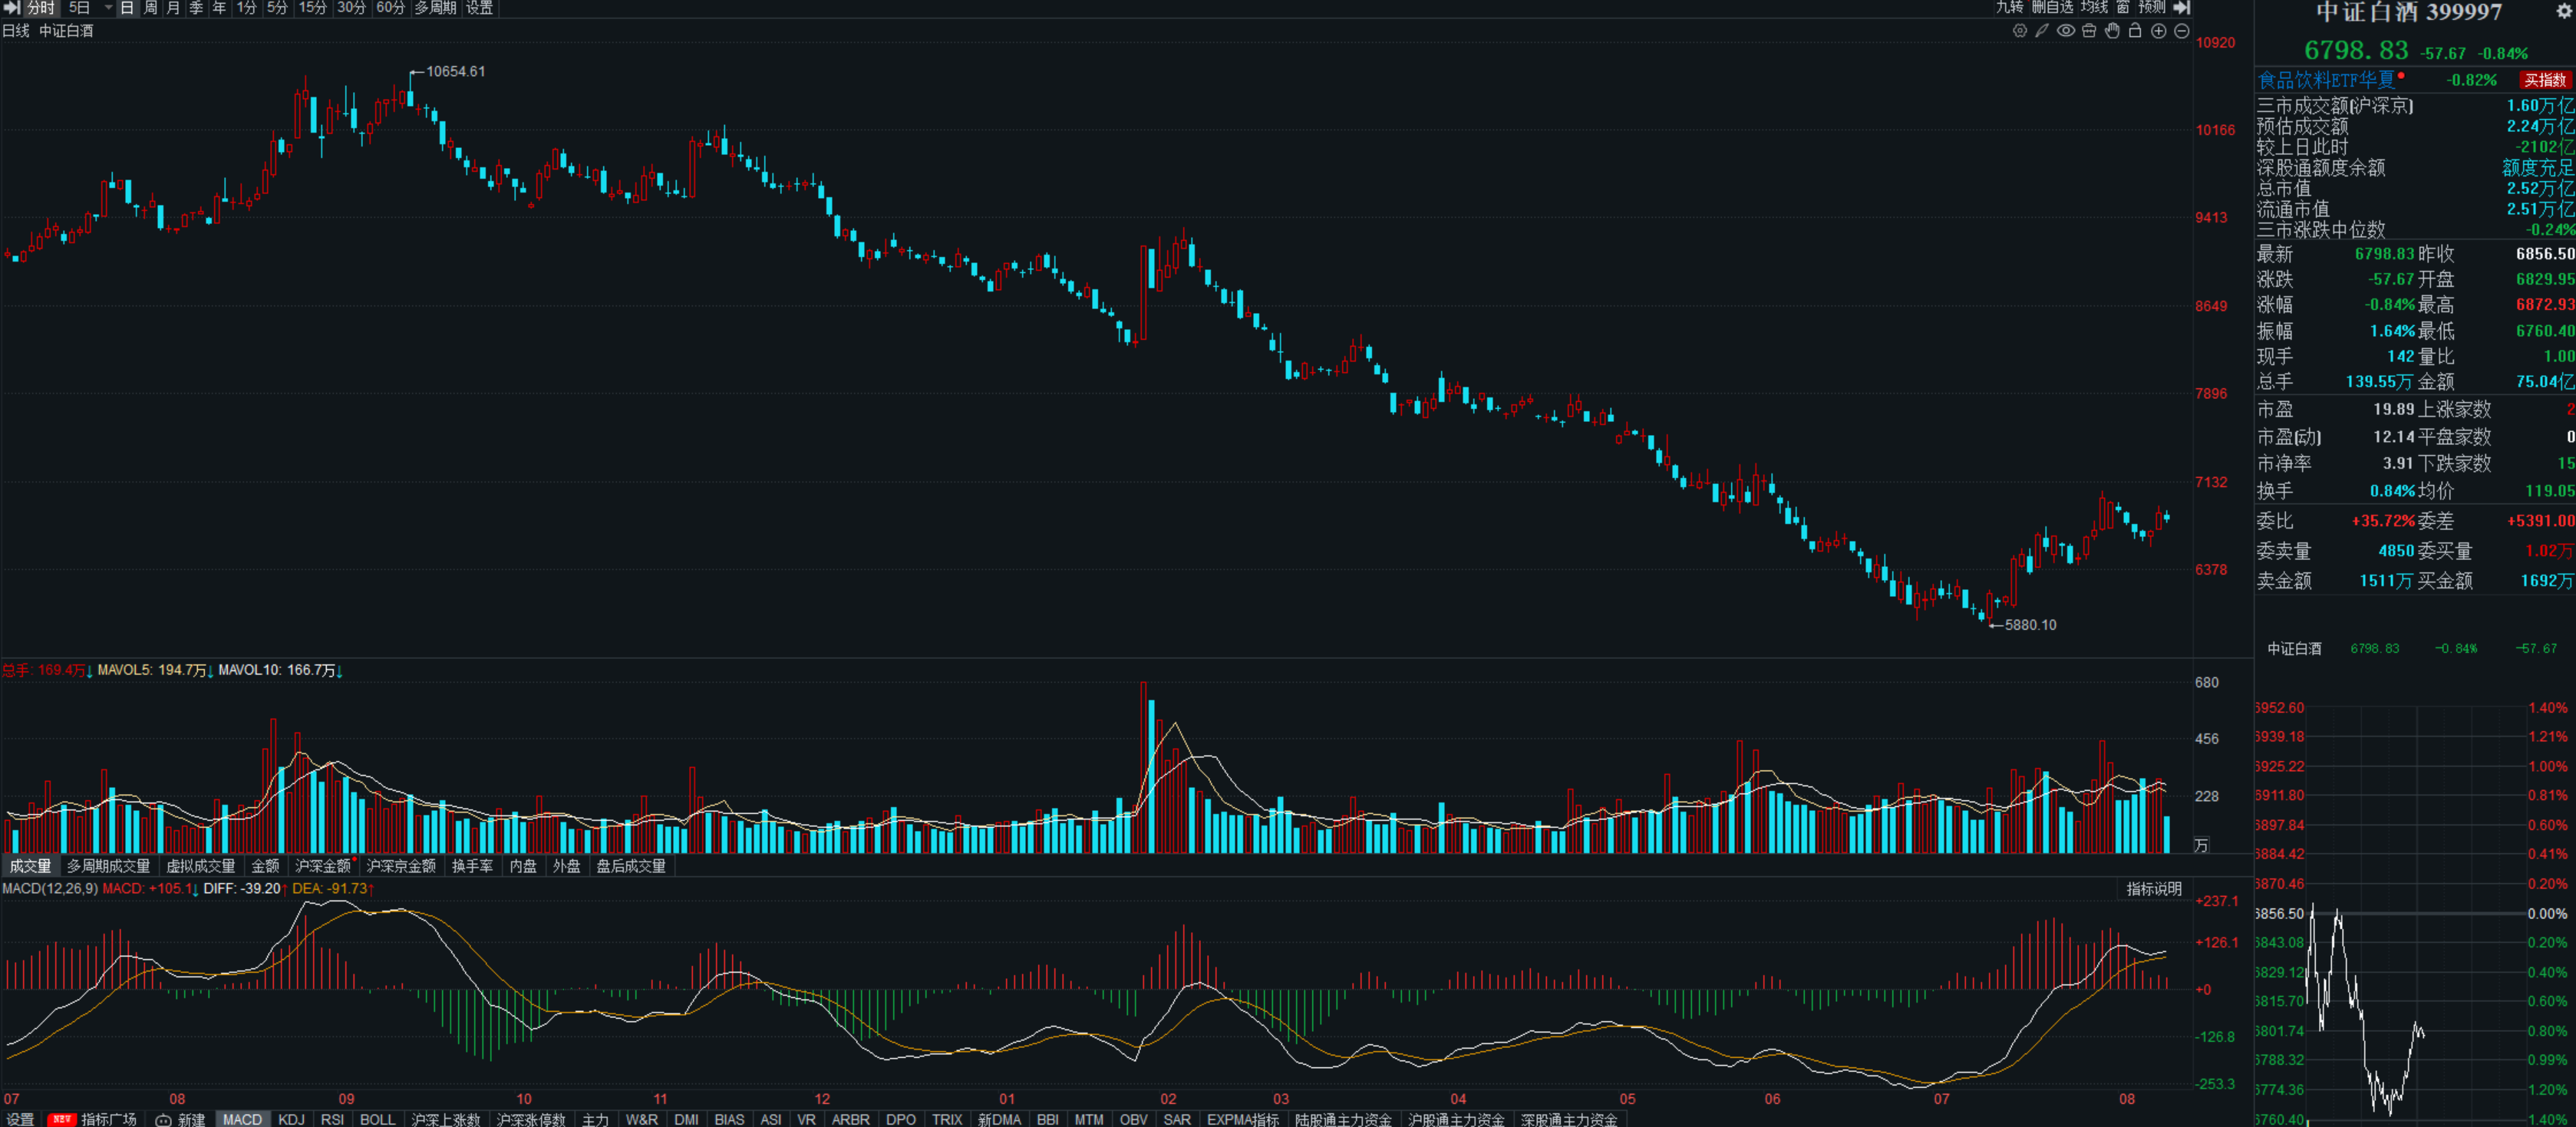The image size is (2576, 1127).
Task: Toggle the eye visibility icon on the chart toolbar
Action: pos(2065,31)
